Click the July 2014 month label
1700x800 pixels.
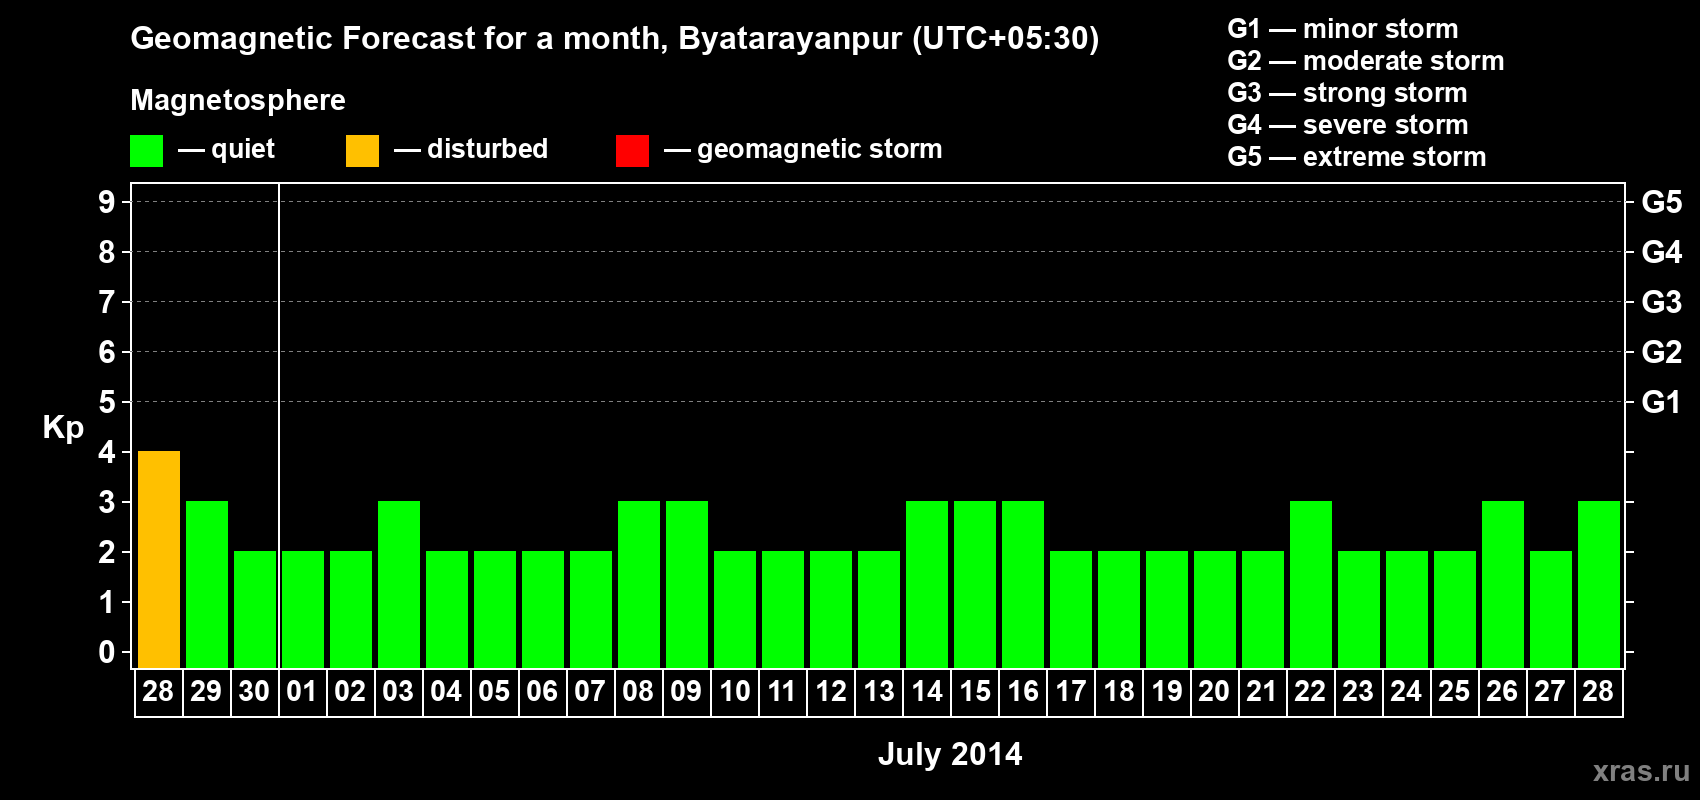pos(950,754)
